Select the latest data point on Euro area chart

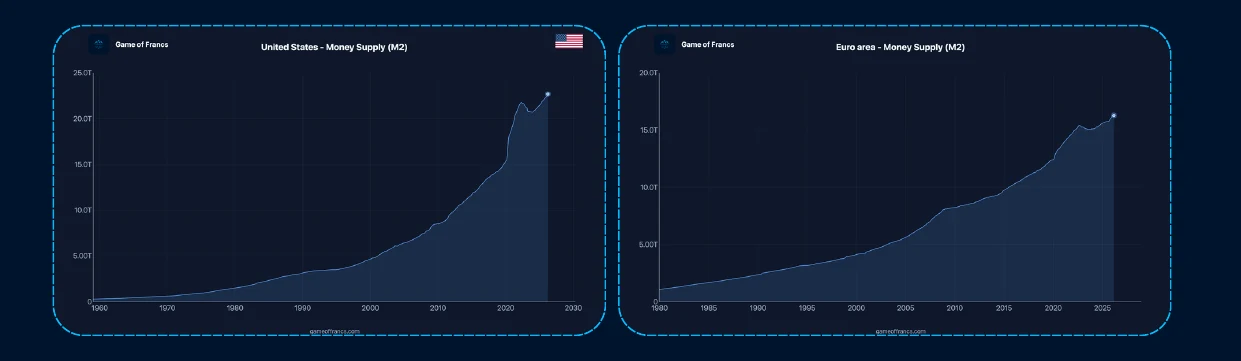(1114, 115)
